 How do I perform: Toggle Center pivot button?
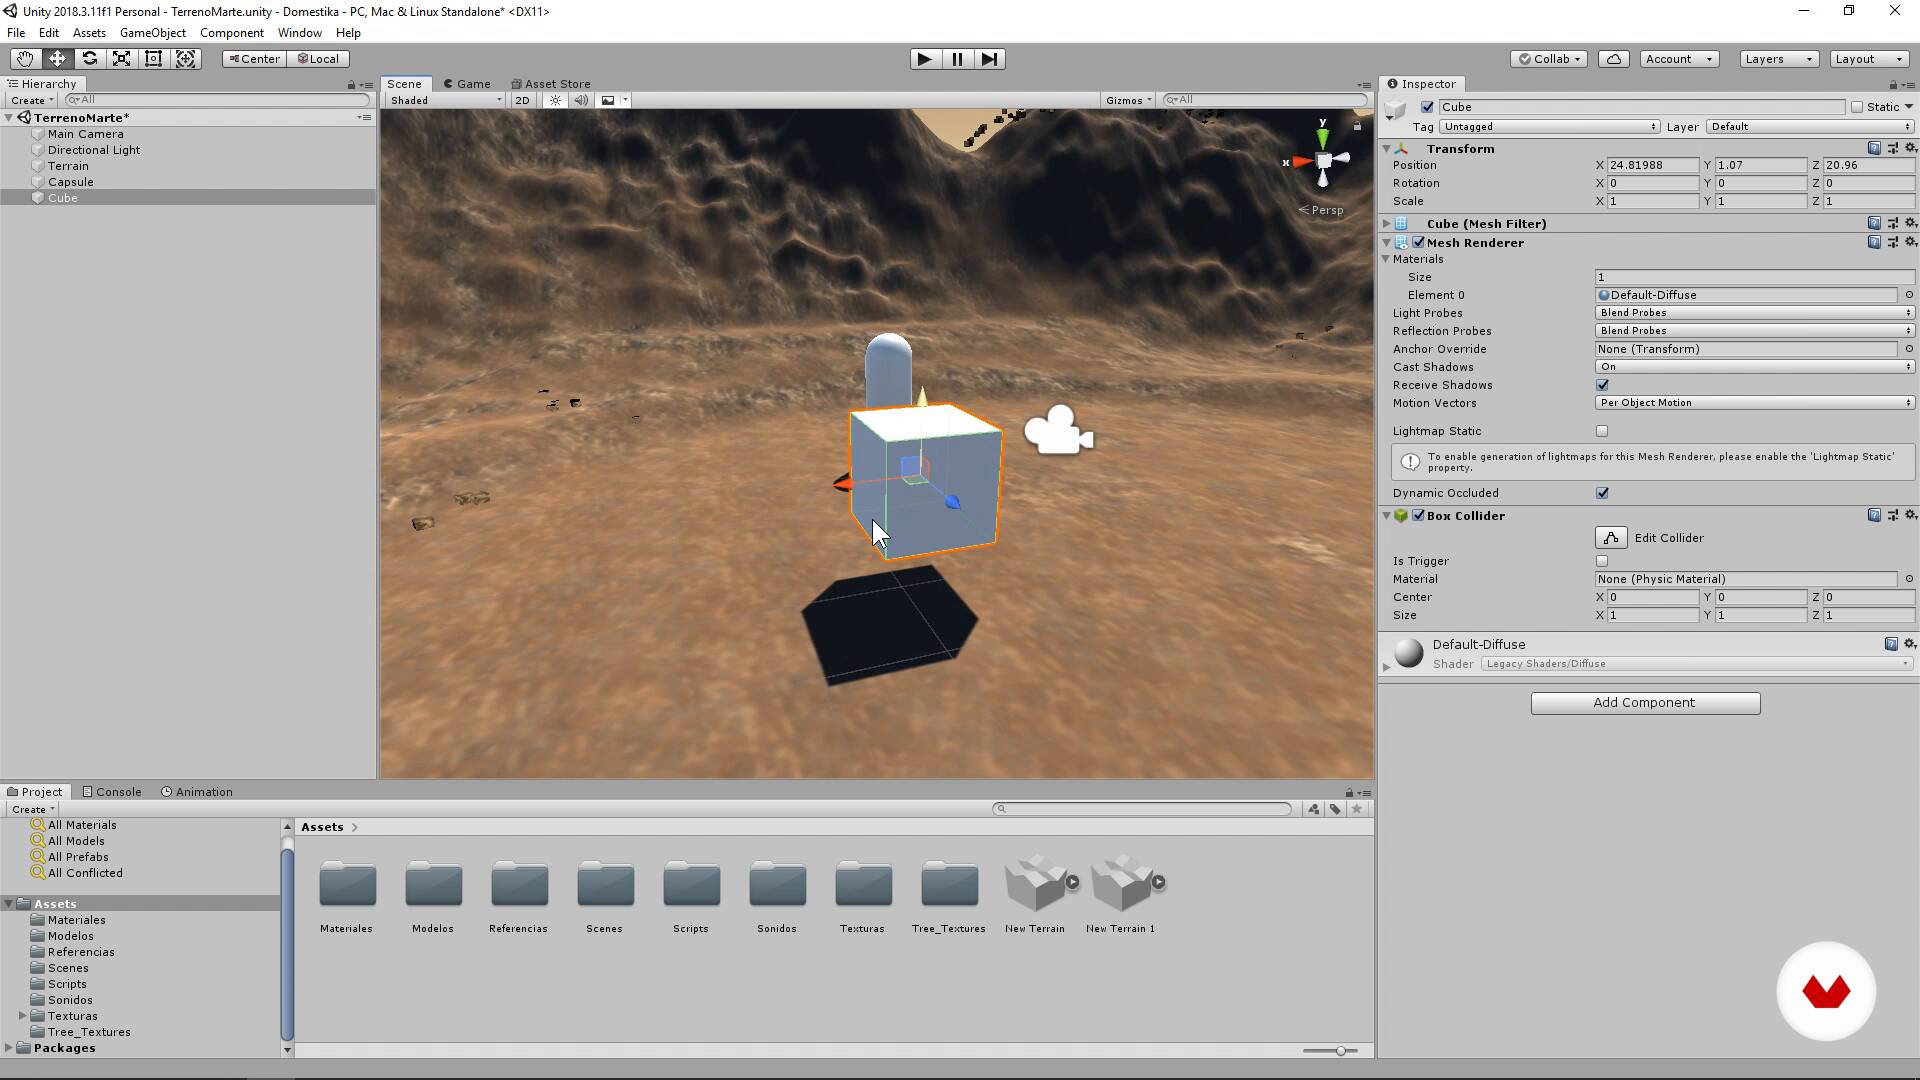click(254, 59)
